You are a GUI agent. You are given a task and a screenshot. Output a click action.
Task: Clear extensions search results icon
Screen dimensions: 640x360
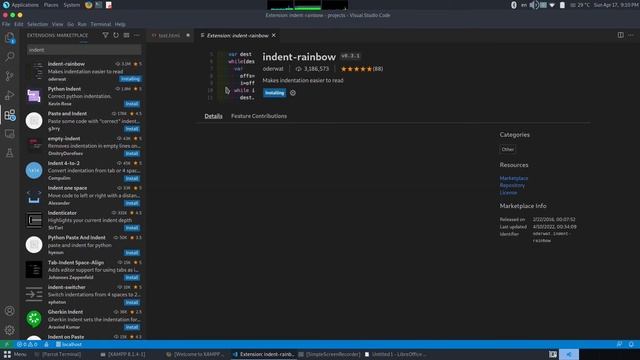pos(127,36)
